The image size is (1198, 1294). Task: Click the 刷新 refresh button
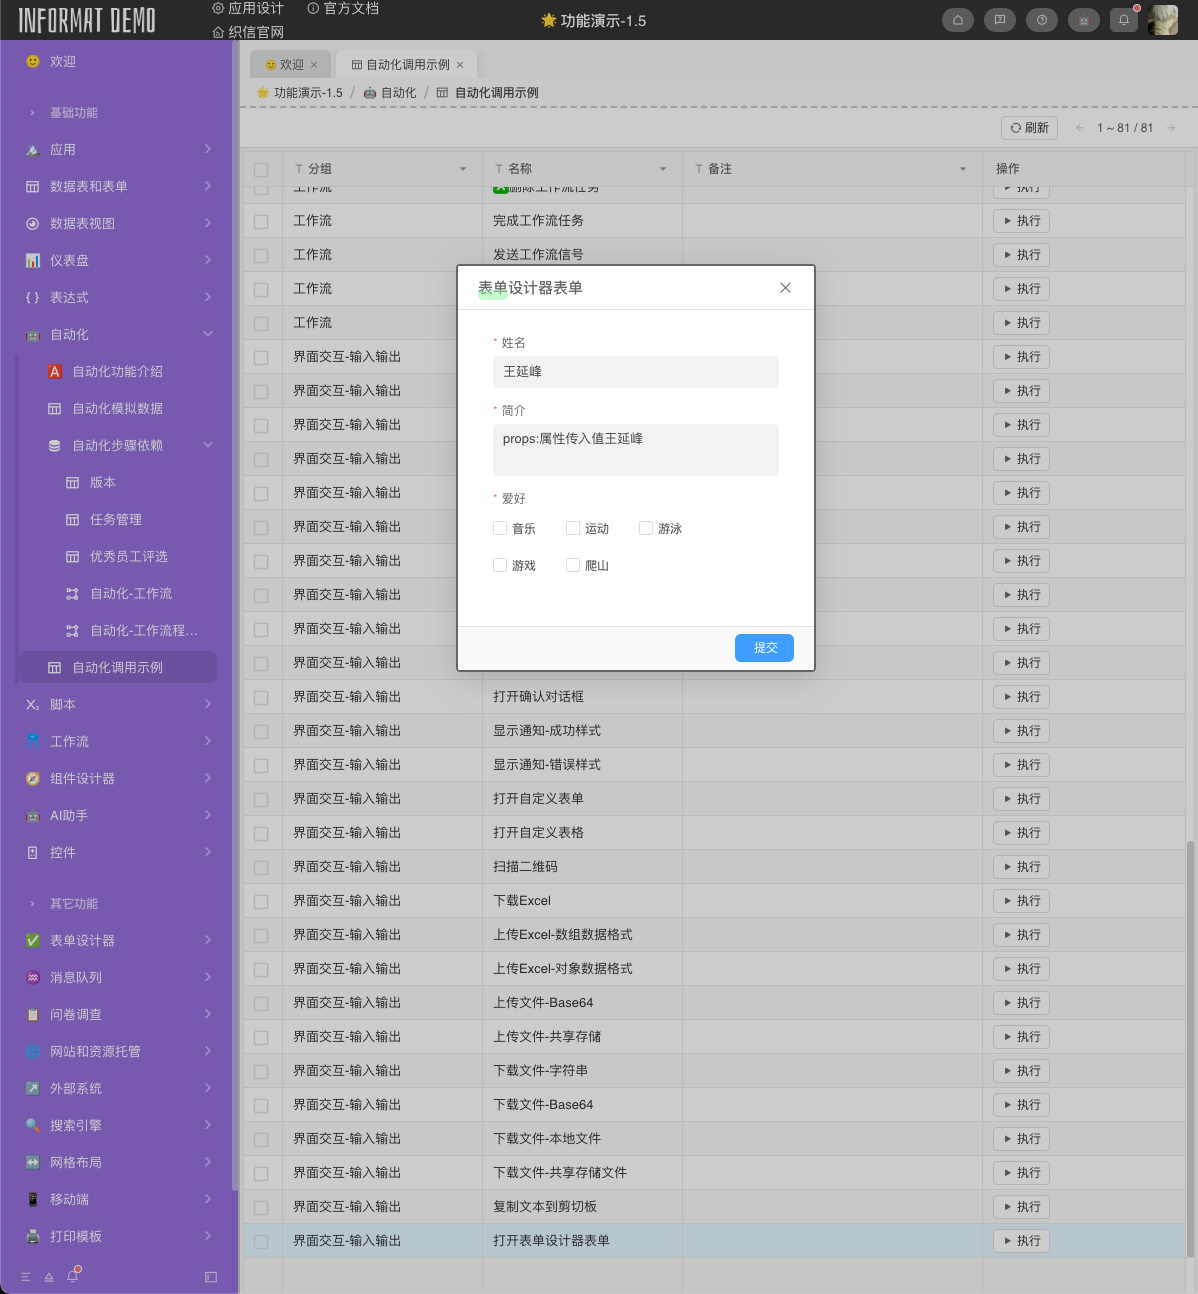pyautogui.click(x=1028, y=127)
